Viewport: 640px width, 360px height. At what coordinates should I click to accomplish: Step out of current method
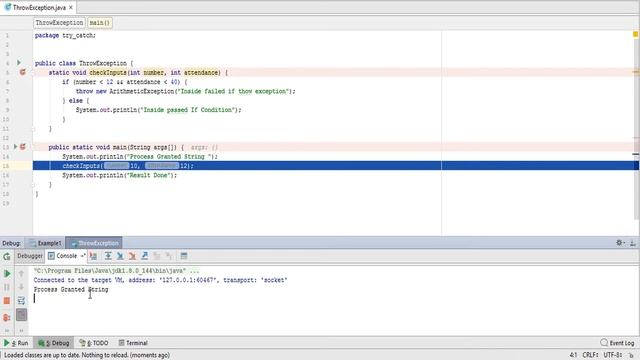coord(144,256)
